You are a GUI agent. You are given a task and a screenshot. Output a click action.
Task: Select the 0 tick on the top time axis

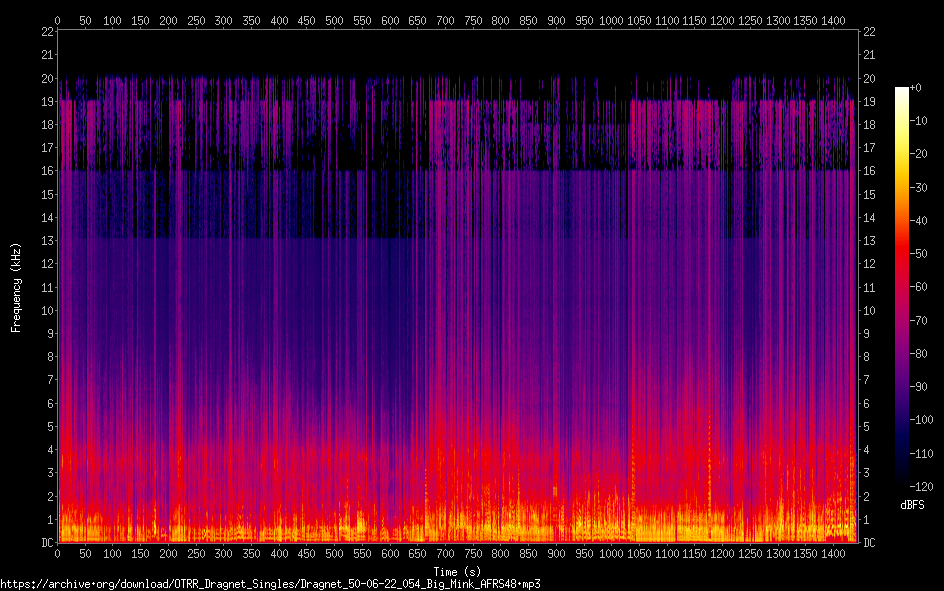click(x=58, y=20)
